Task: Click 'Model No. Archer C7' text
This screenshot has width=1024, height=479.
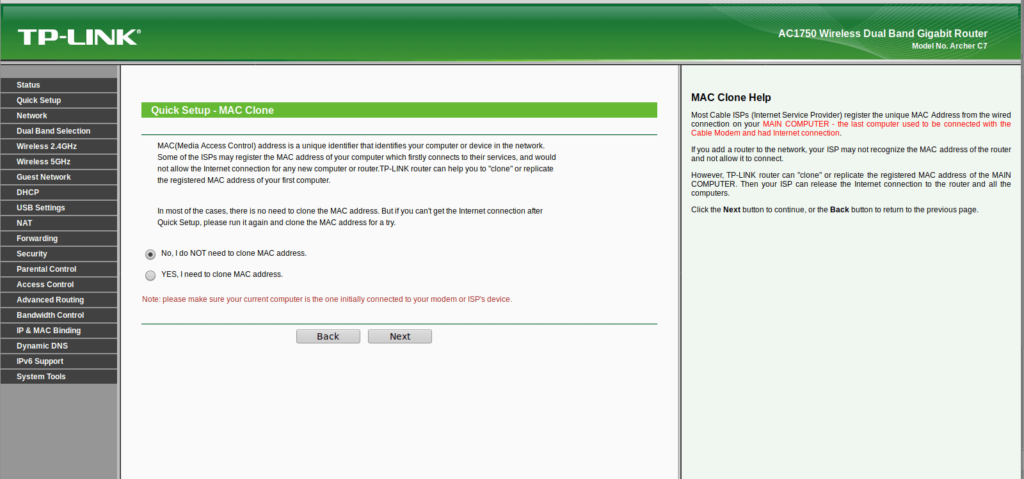Action: [x=950, y=46]
